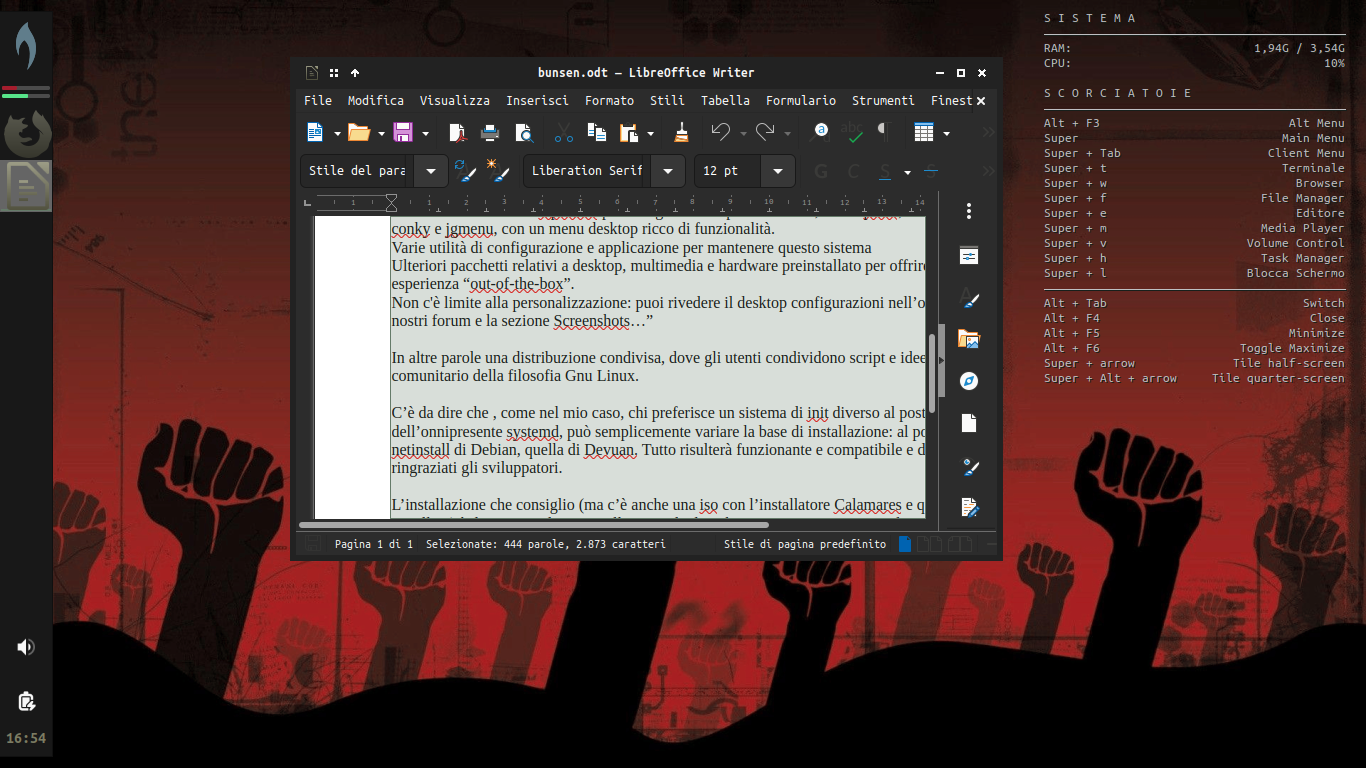Click the word count in status bar
This screenshot has width=1366, height=768.
coord(545,544)
